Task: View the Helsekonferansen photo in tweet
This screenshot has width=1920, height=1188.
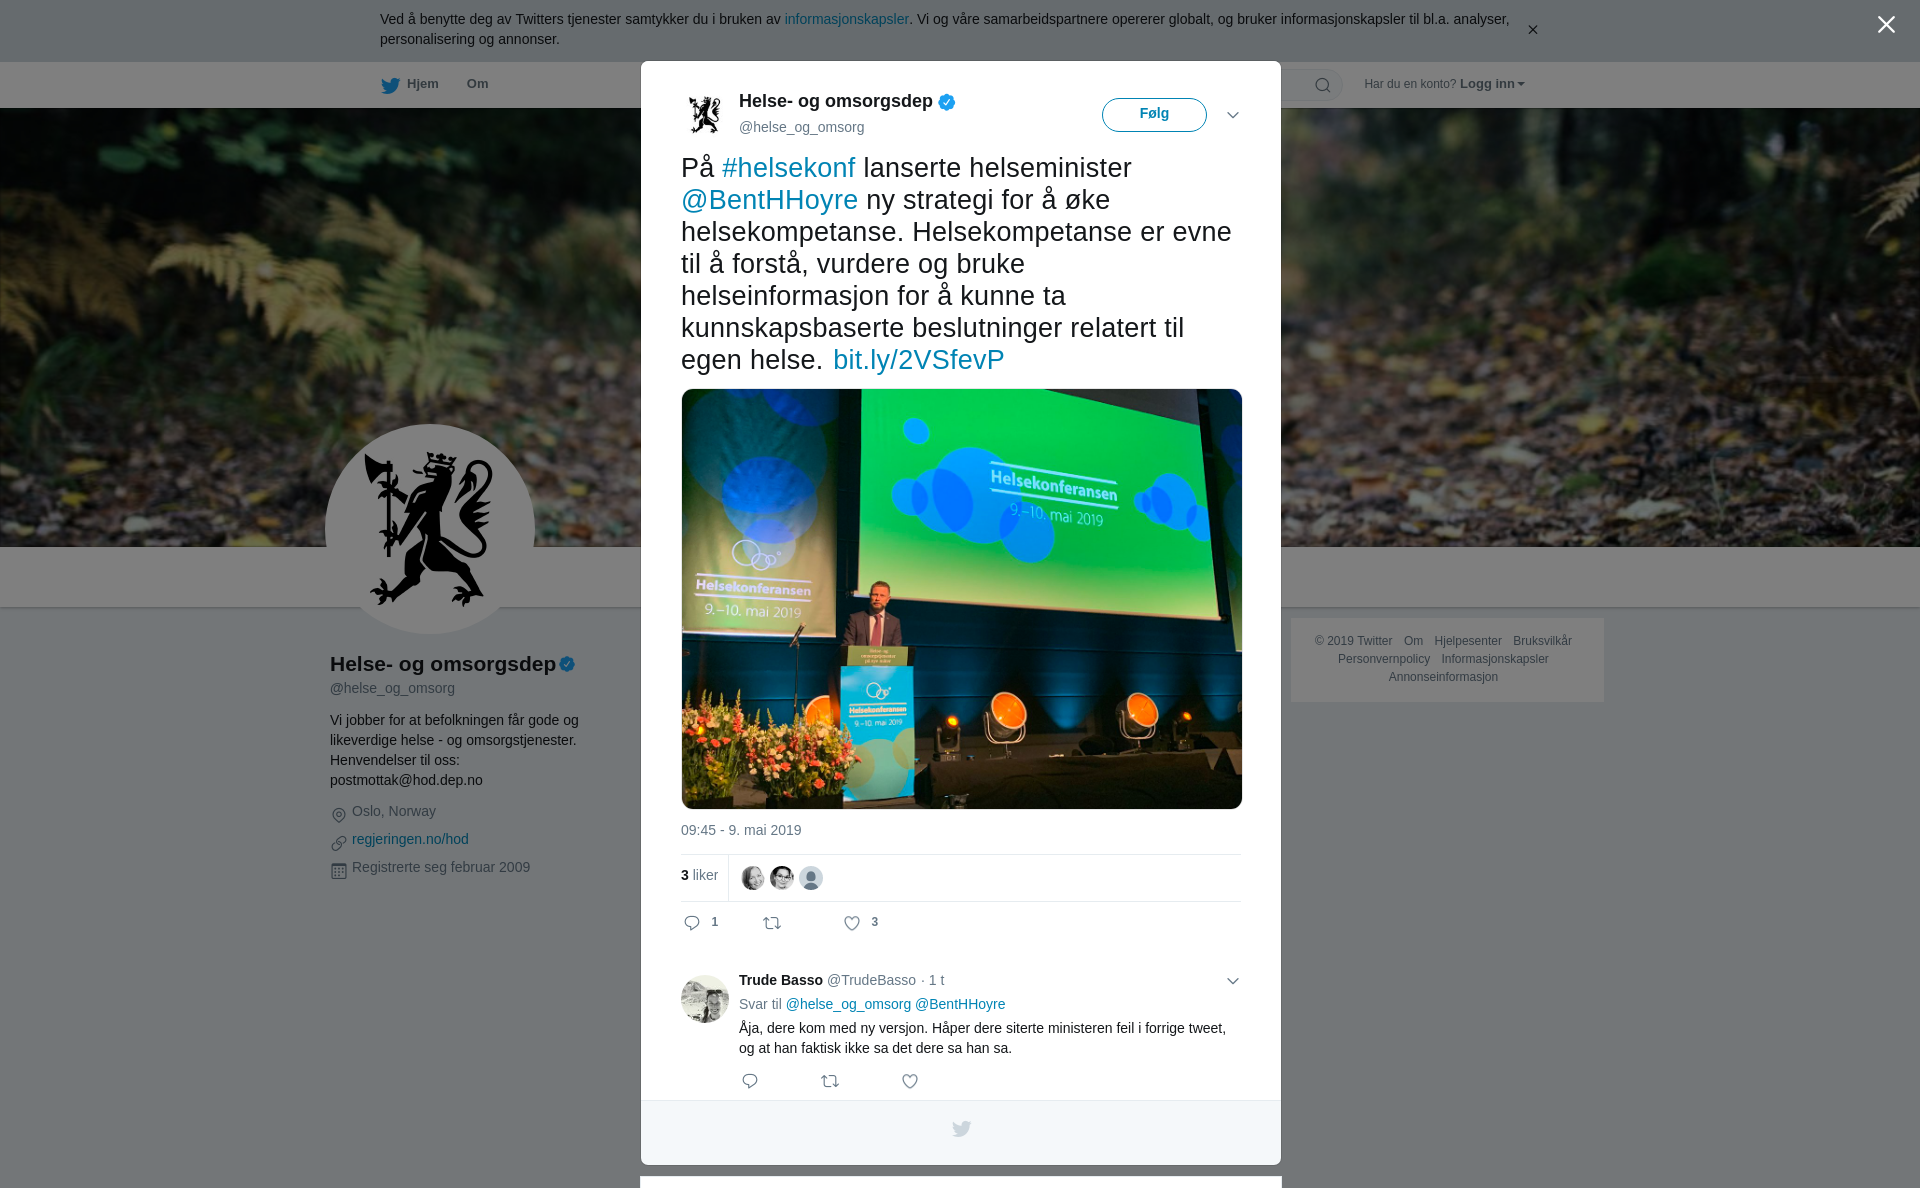Action: point(961,599)
